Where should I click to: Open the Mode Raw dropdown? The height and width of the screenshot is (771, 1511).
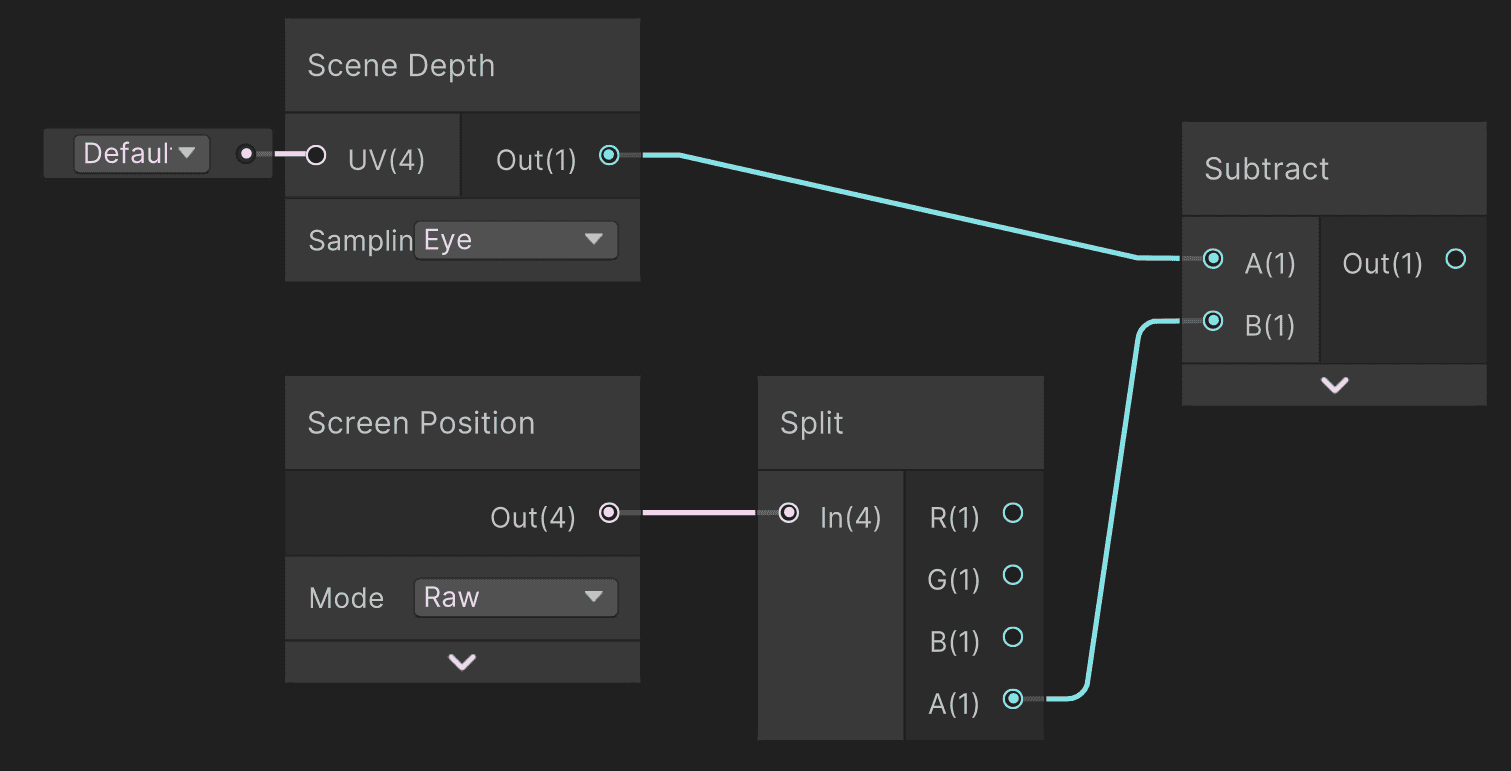515,598
